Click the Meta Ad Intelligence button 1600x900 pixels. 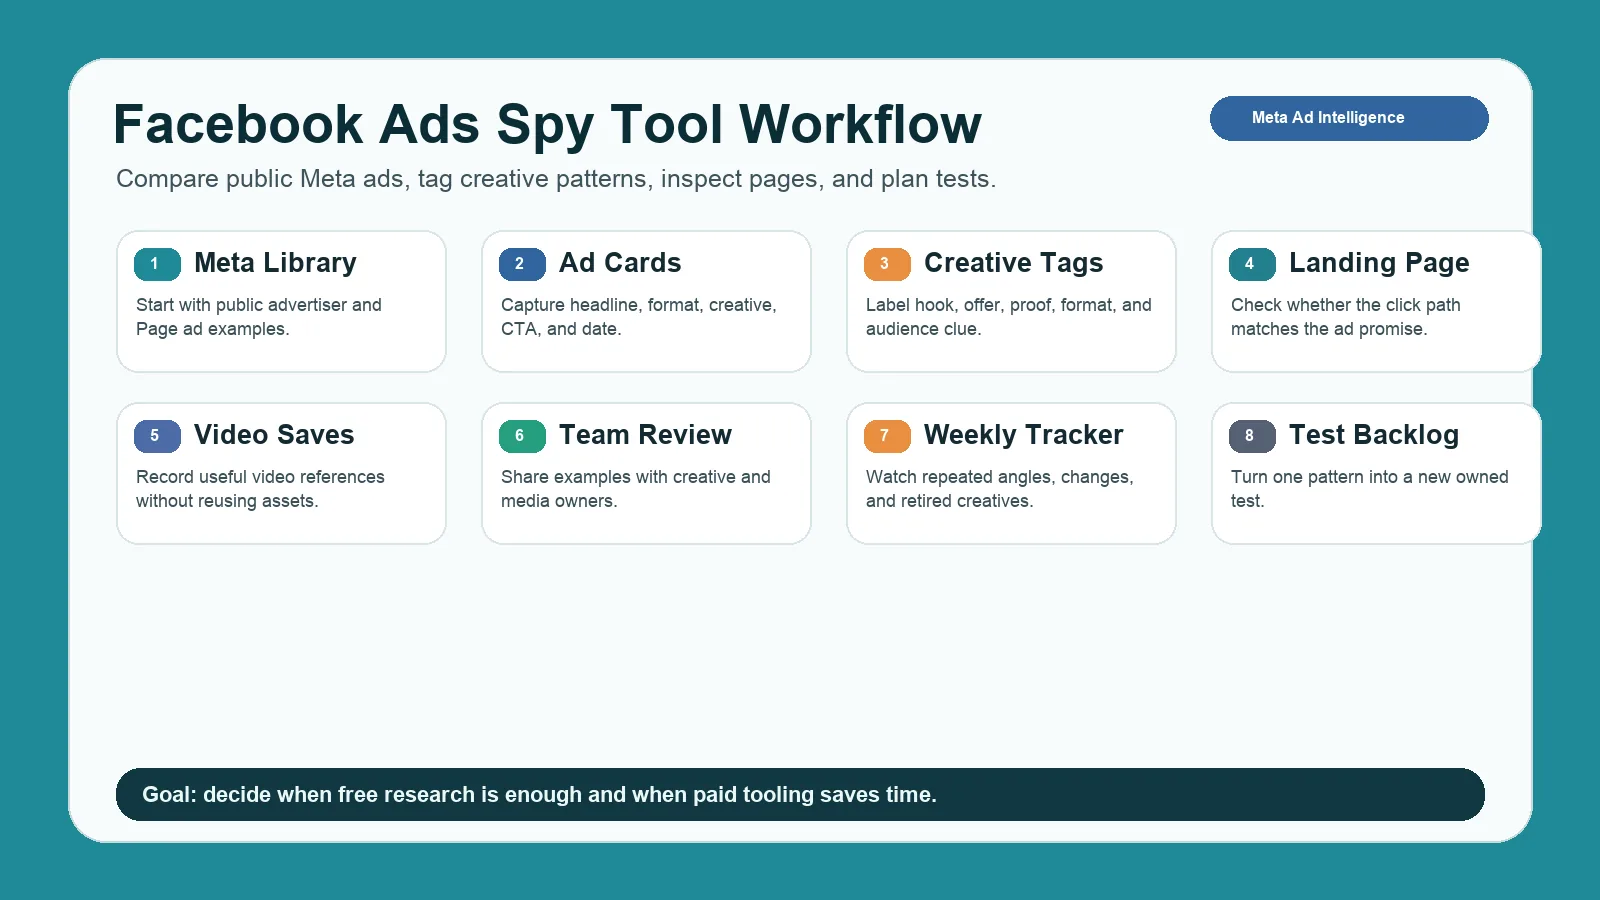pyautogui.click(x=1348, y=118)
